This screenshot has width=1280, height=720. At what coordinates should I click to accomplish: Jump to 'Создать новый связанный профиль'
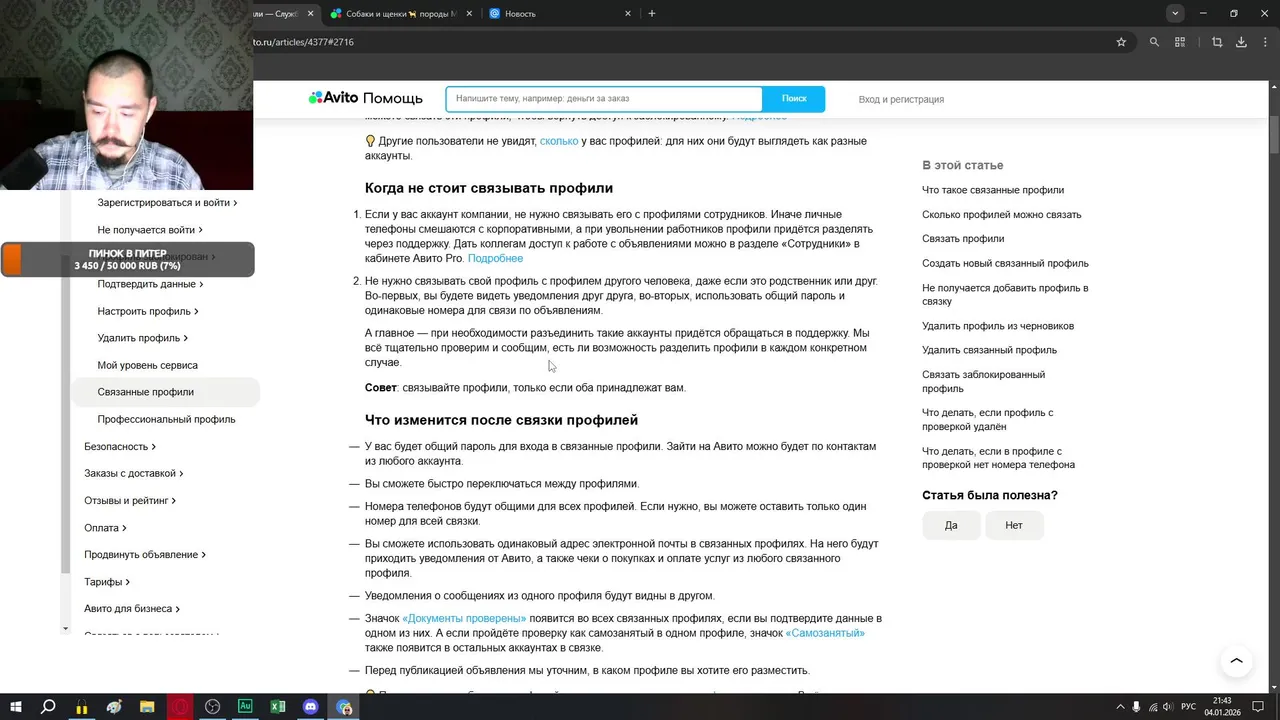(1005, 264)
